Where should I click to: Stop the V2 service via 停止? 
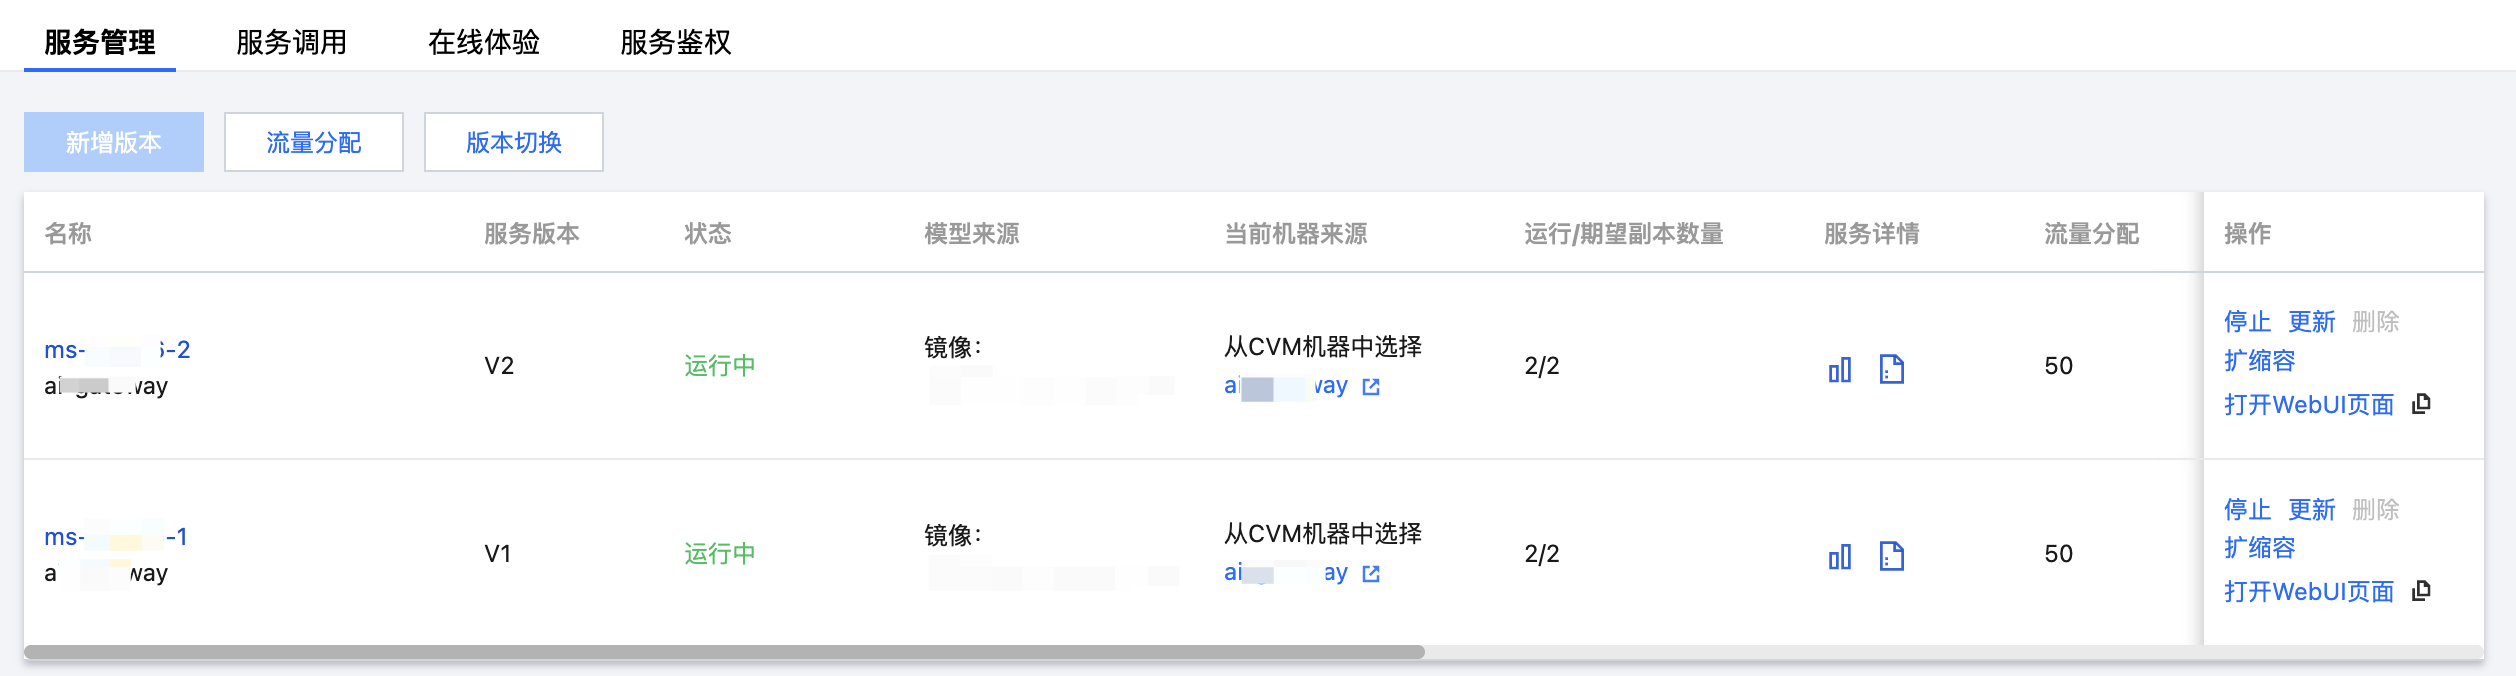click(2247, 321)
